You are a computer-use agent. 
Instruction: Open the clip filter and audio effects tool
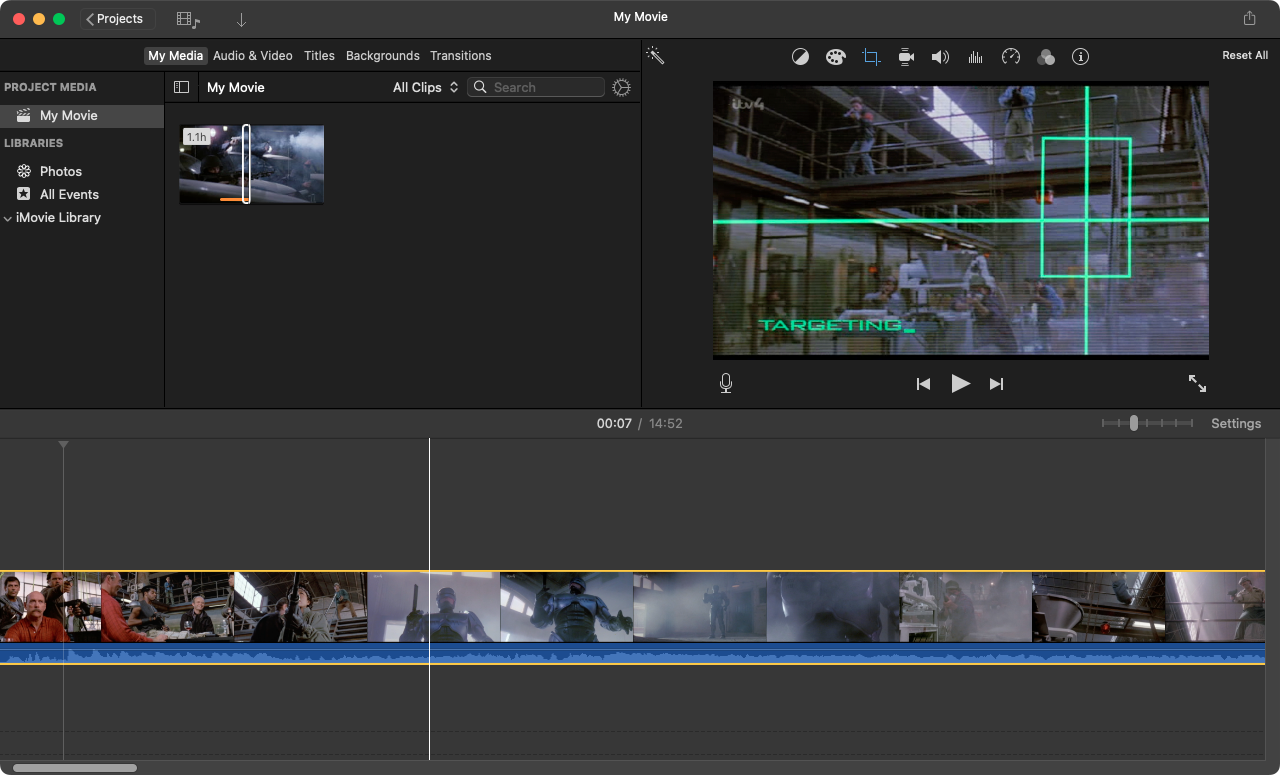(x=1046, y=57)
